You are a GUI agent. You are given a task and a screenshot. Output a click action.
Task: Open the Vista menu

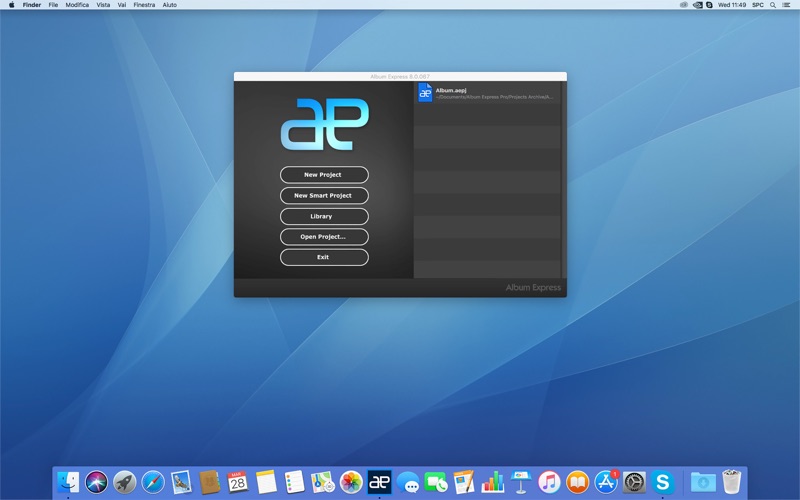103,5
